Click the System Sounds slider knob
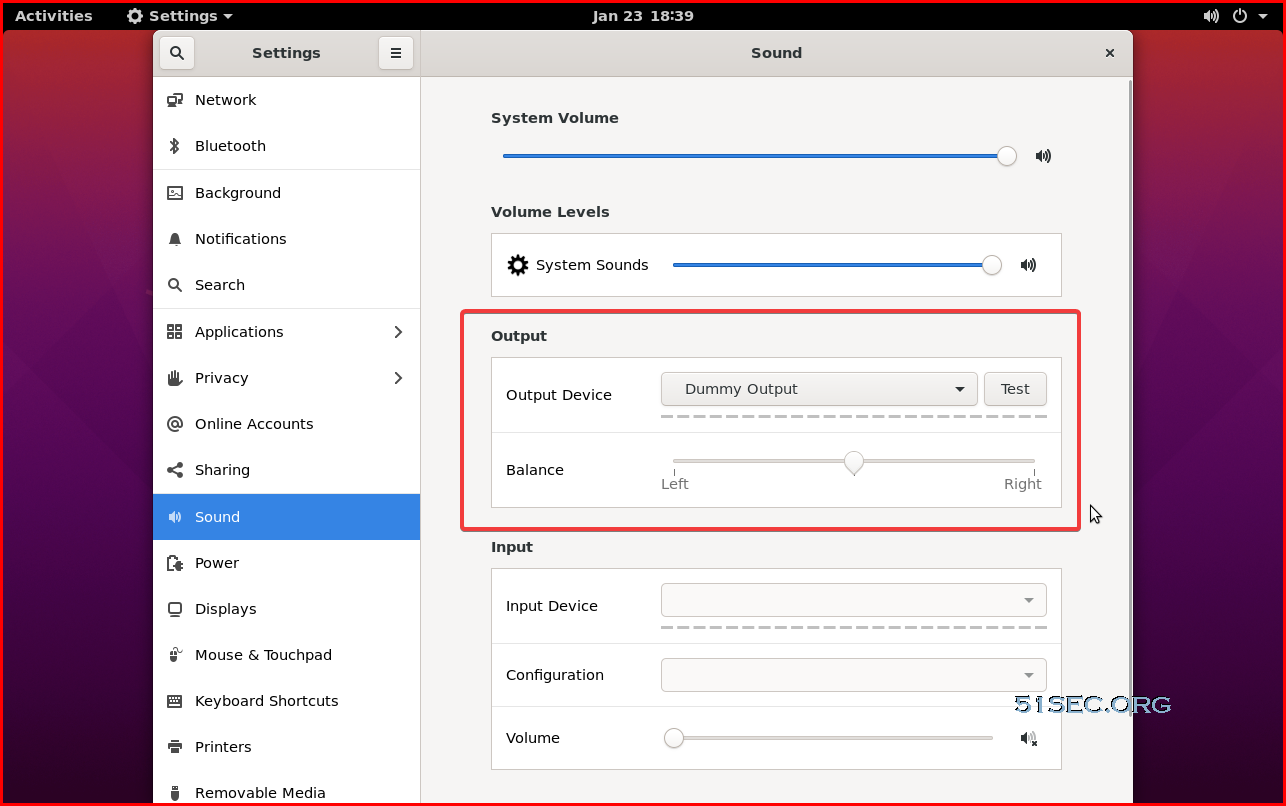 click(x=992, y=265)
